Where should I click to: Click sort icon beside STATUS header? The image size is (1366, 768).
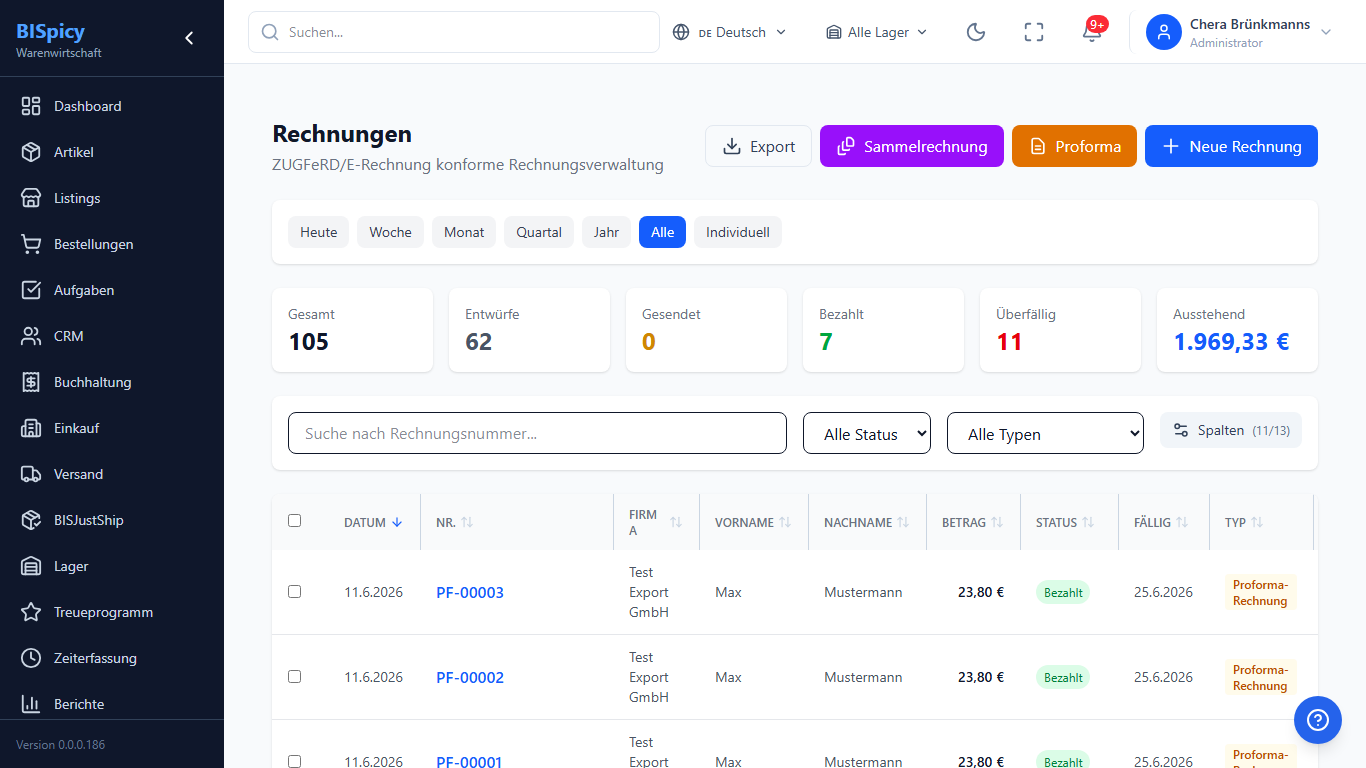tap(1088, 522)
